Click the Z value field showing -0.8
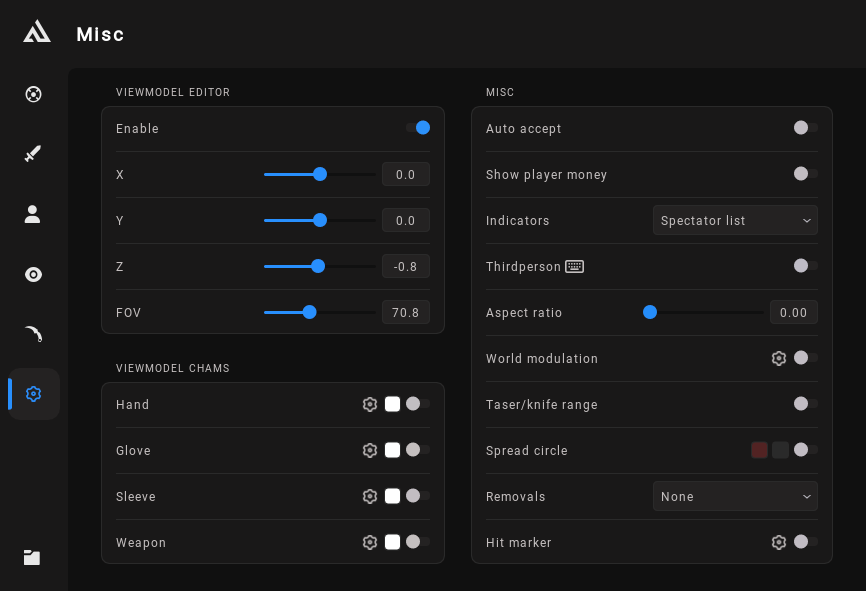 click(406, 266)
